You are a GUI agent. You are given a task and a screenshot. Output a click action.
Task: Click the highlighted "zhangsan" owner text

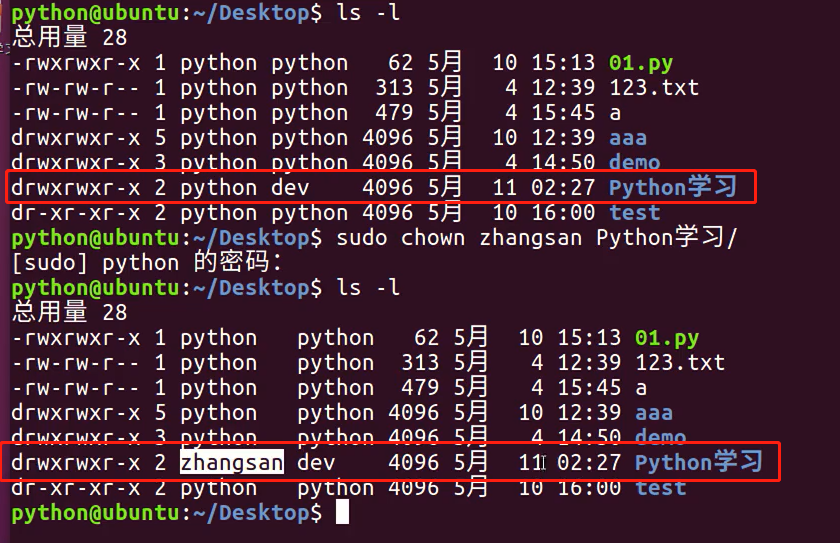(231, 463)
